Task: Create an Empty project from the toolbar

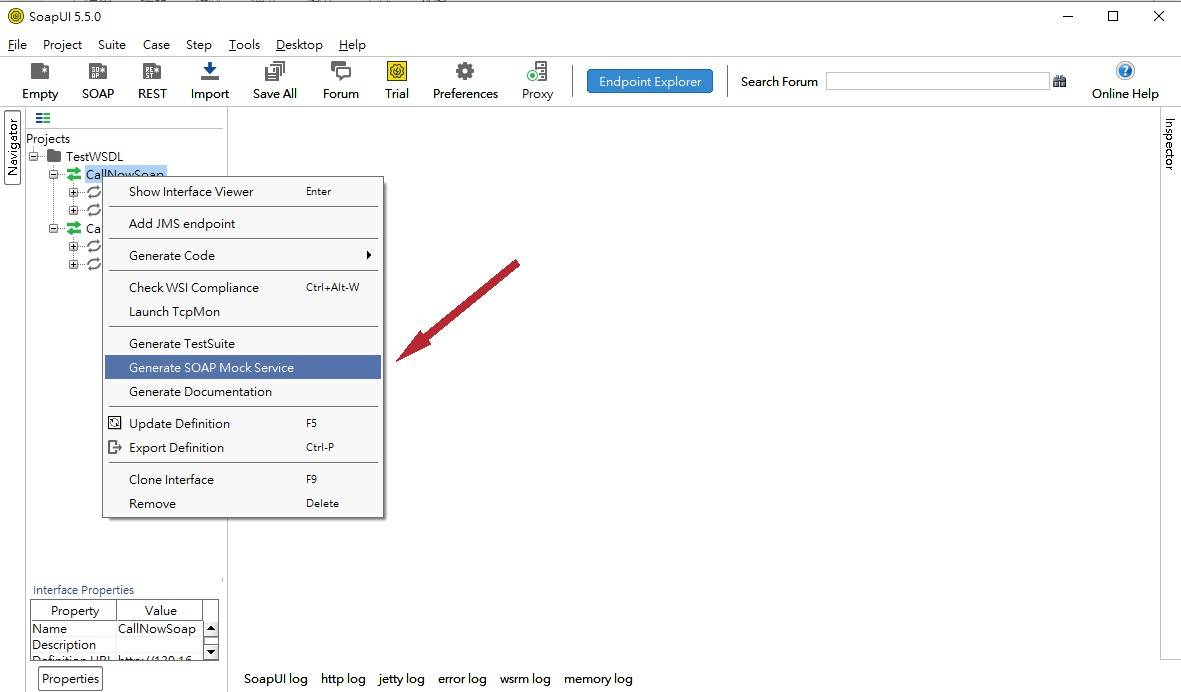Action: [40, 72]
